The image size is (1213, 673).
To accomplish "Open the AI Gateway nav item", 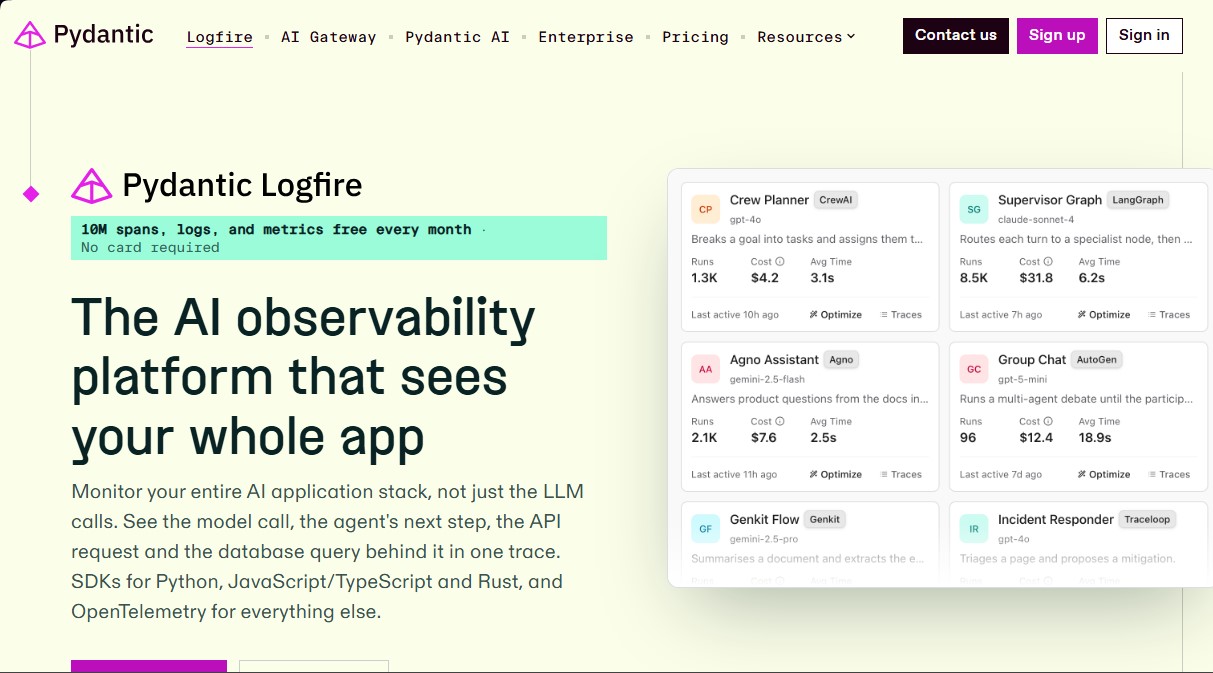I will (x=329, y=37).
